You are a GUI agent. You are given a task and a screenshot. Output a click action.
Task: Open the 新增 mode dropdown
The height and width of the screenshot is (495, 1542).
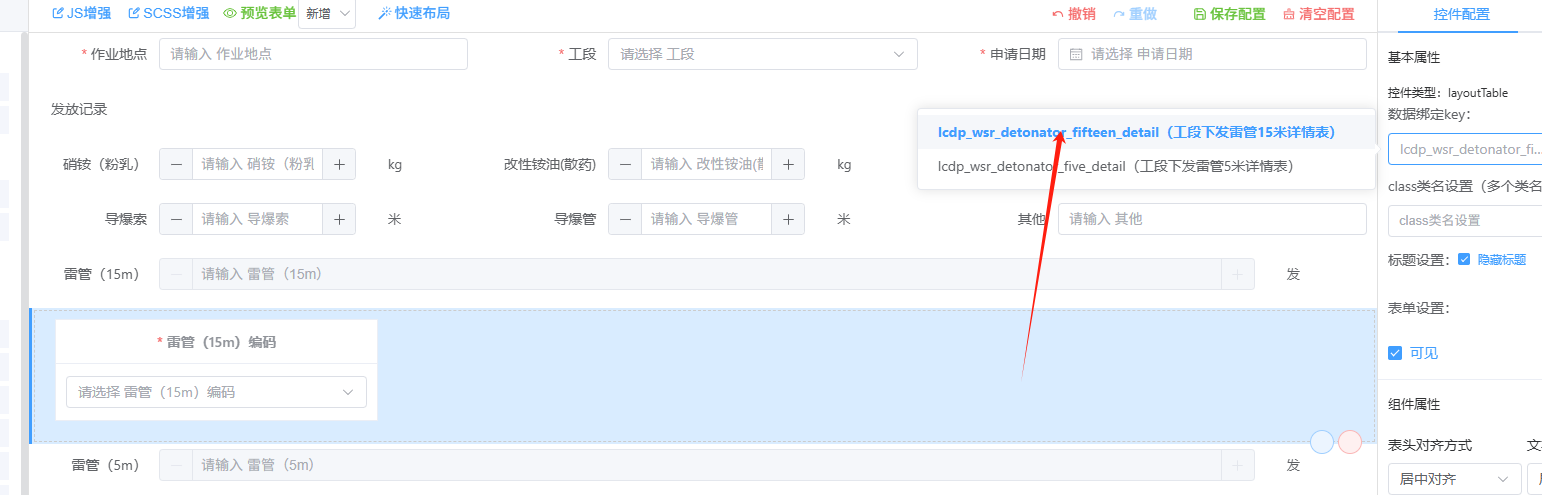point(327,14)
